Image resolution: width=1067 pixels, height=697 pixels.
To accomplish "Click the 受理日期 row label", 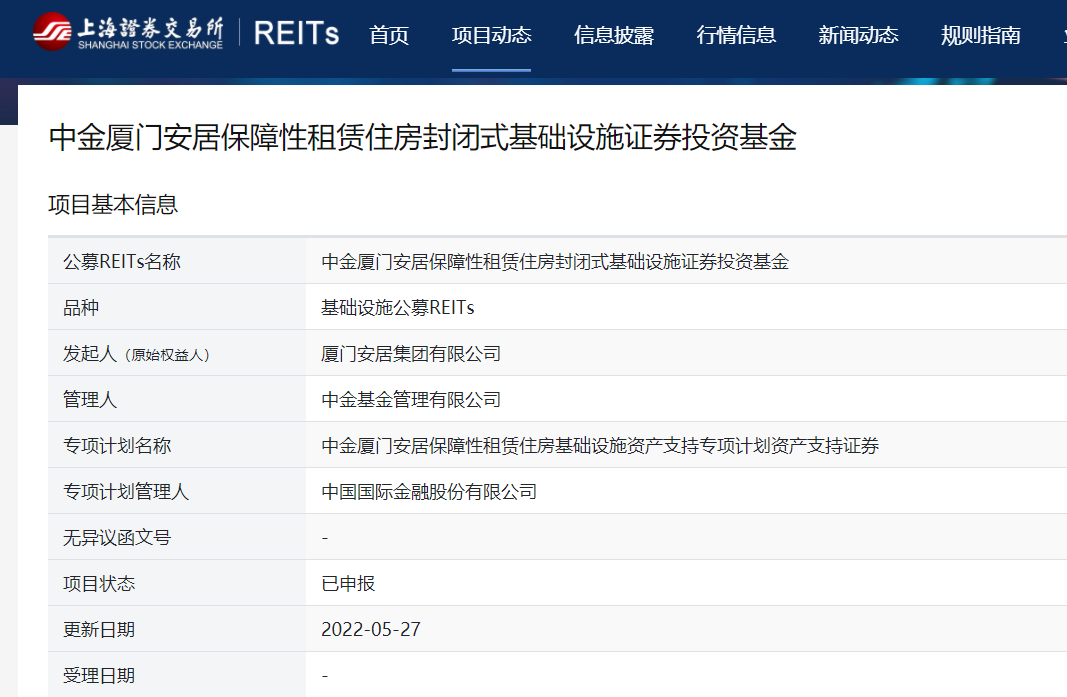I will [99, 676].
